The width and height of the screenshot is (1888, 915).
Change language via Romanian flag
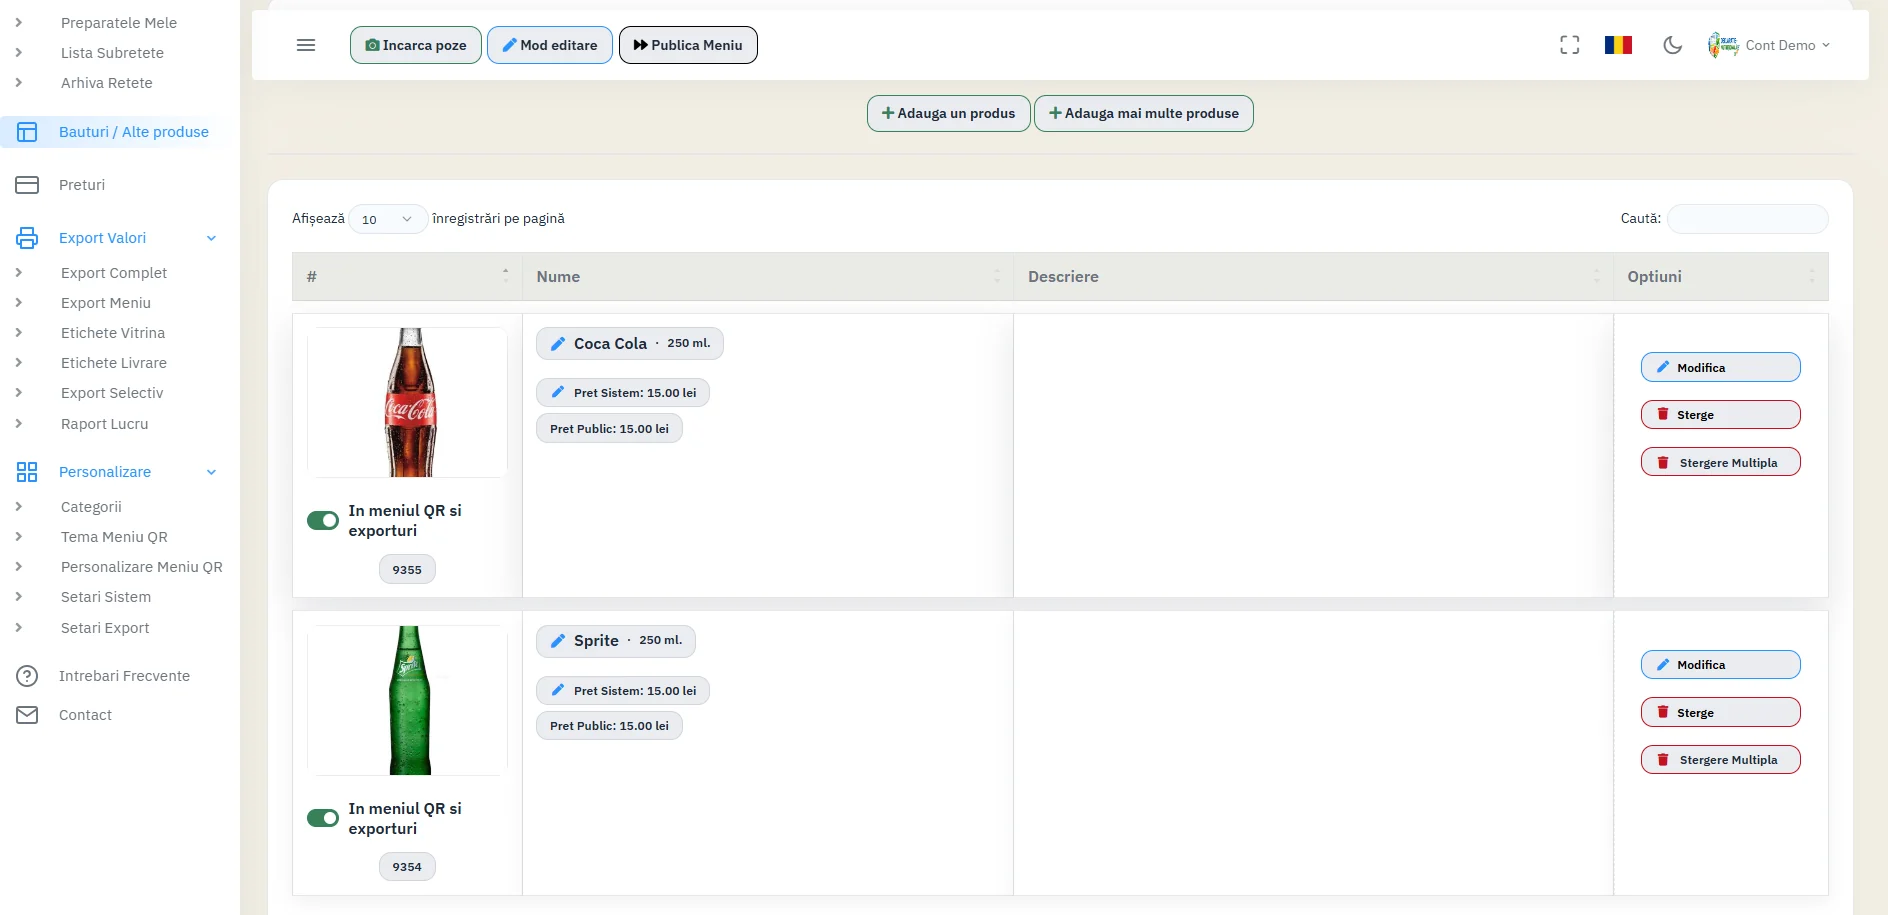tap(1618, 45)
